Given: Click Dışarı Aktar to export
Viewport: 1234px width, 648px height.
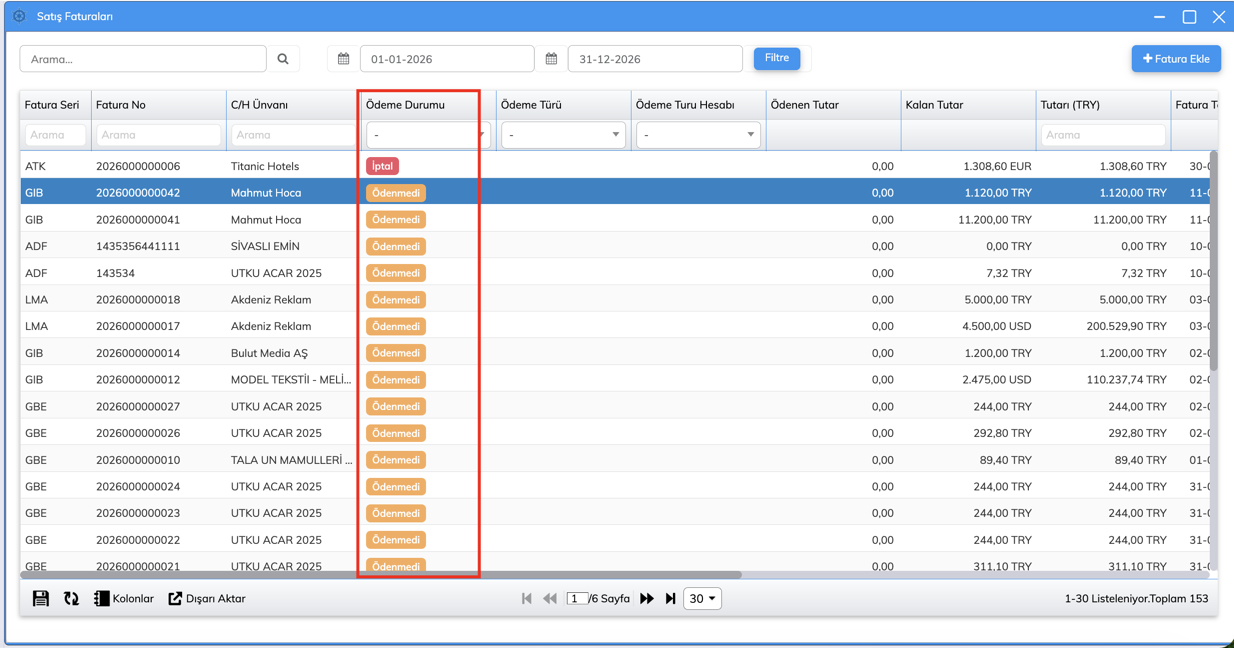Looking at the screenshot, I should (x=207, y=599).
